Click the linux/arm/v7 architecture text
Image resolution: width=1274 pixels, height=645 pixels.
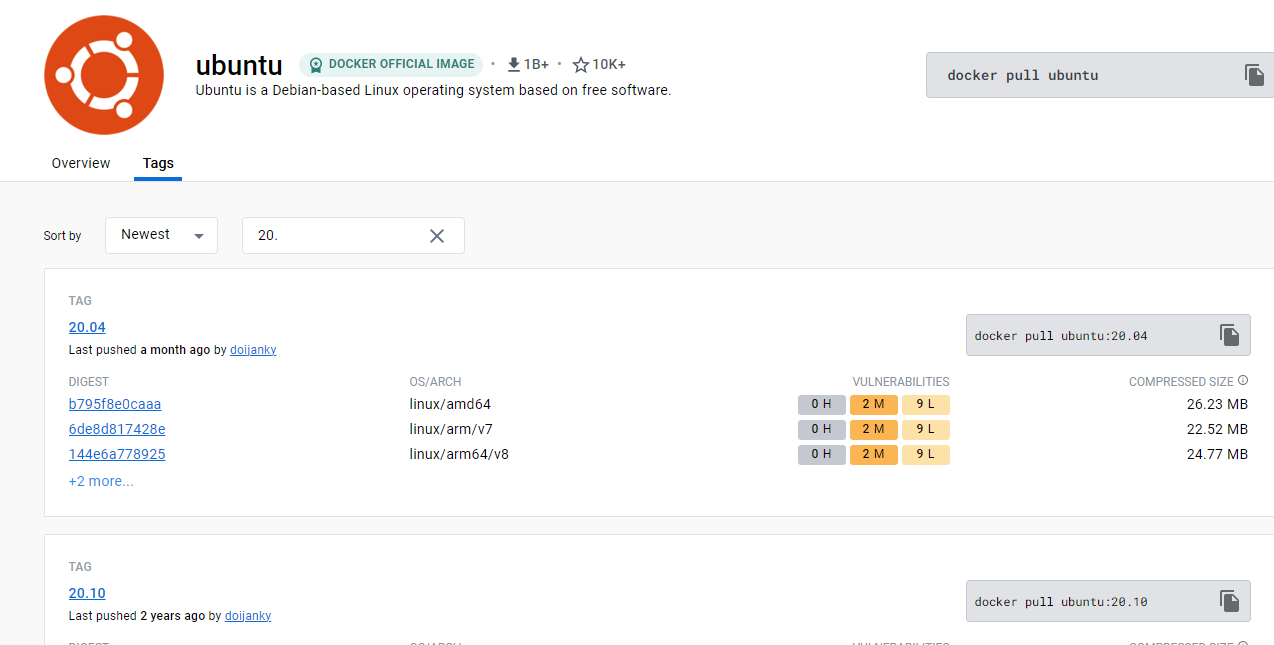[451, 430]
